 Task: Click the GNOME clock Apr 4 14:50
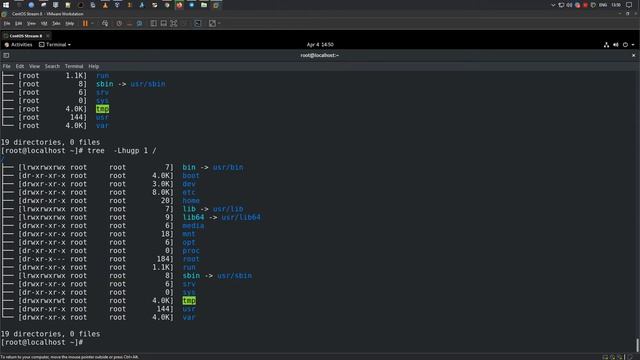pyautogui.click(x=320, y=44)
